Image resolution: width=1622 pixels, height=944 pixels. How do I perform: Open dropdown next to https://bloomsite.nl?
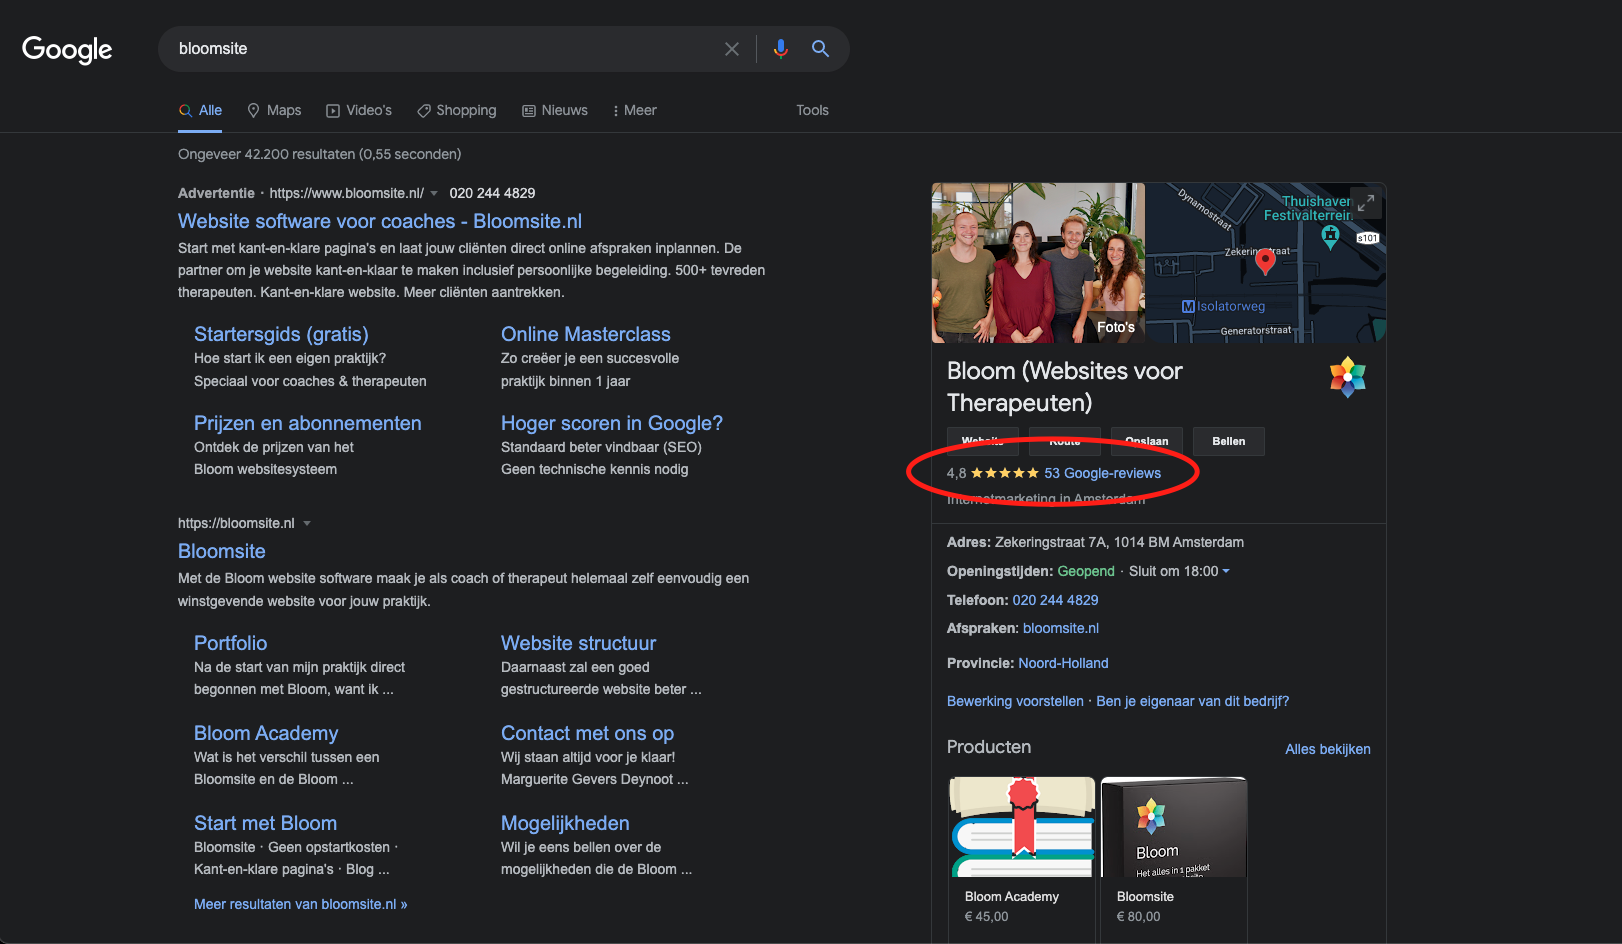(307, 524)
